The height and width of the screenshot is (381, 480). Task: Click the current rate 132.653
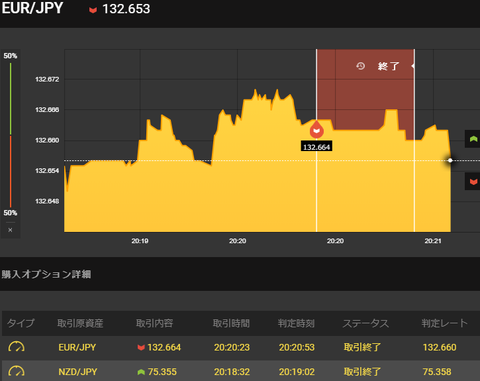(126, 9)
